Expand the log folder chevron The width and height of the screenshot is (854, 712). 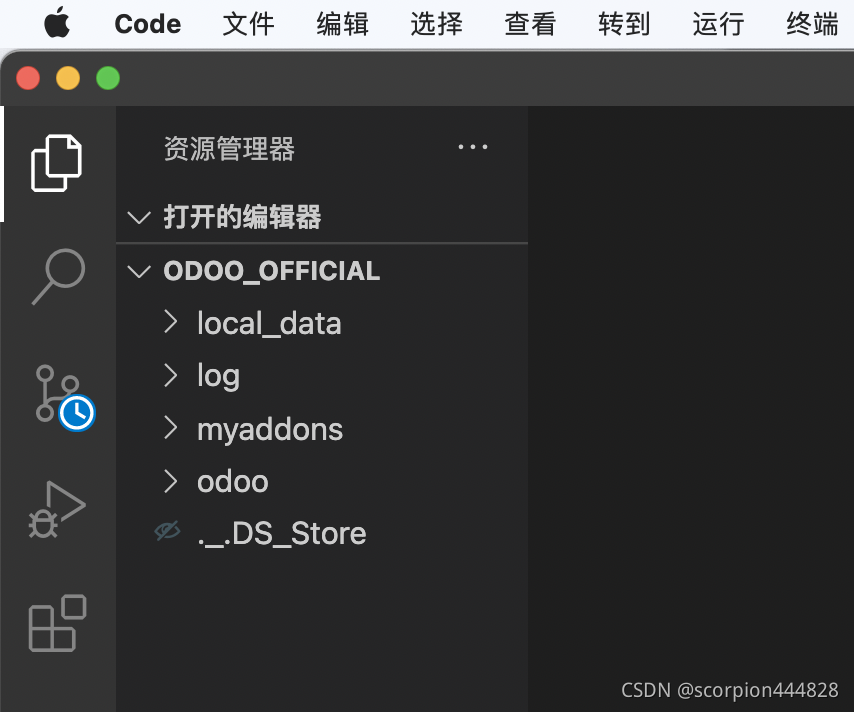pos(170,375)
